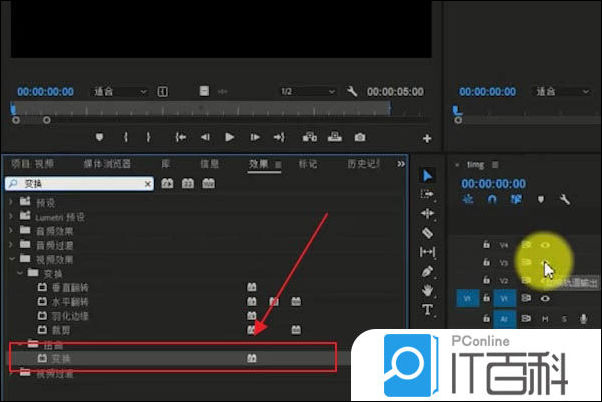602x402 pixels.
Task: Play the source monitor clip
Action: pos(230,137)
